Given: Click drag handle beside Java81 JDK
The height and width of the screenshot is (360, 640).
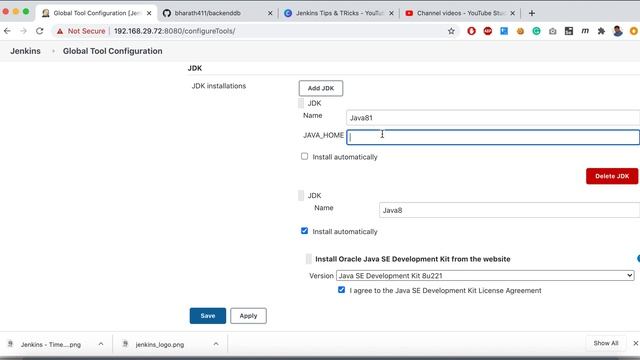Looking at the screenshot, I should 301,103.
